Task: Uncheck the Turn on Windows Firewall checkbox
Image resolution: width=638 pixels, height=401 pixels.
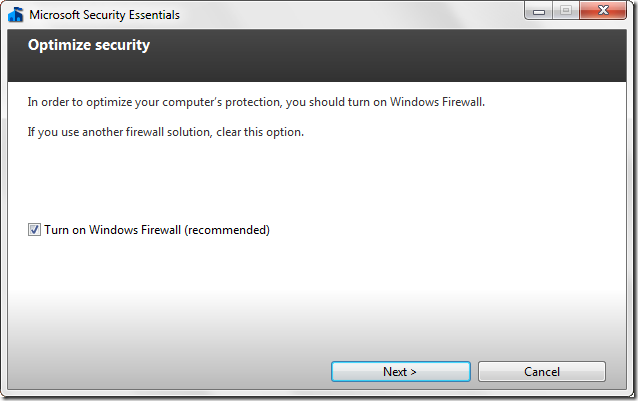Action: coord(34,230)
